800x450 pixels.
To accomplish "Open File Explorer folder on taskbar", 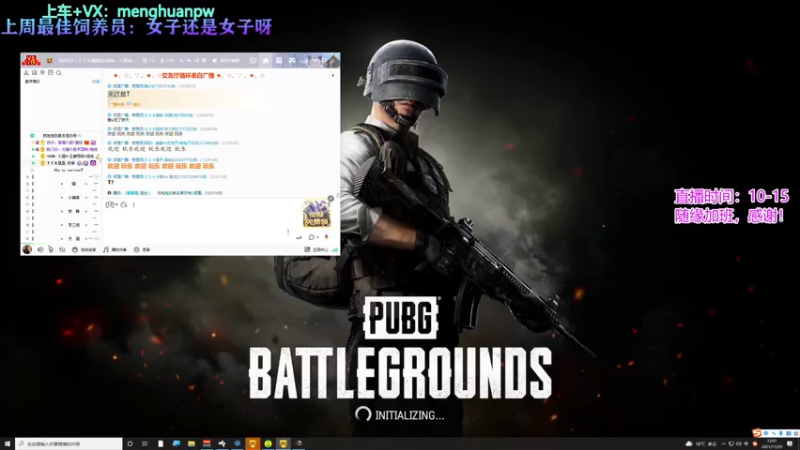I will click(191, 444).
